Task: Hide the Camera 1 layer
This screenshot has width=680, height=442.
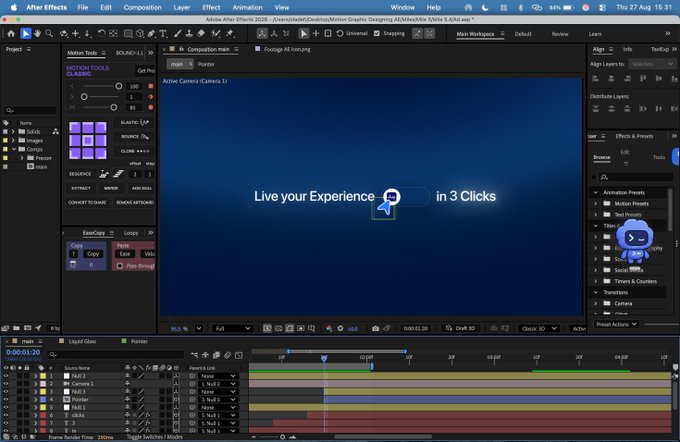Action: [6, 383]
